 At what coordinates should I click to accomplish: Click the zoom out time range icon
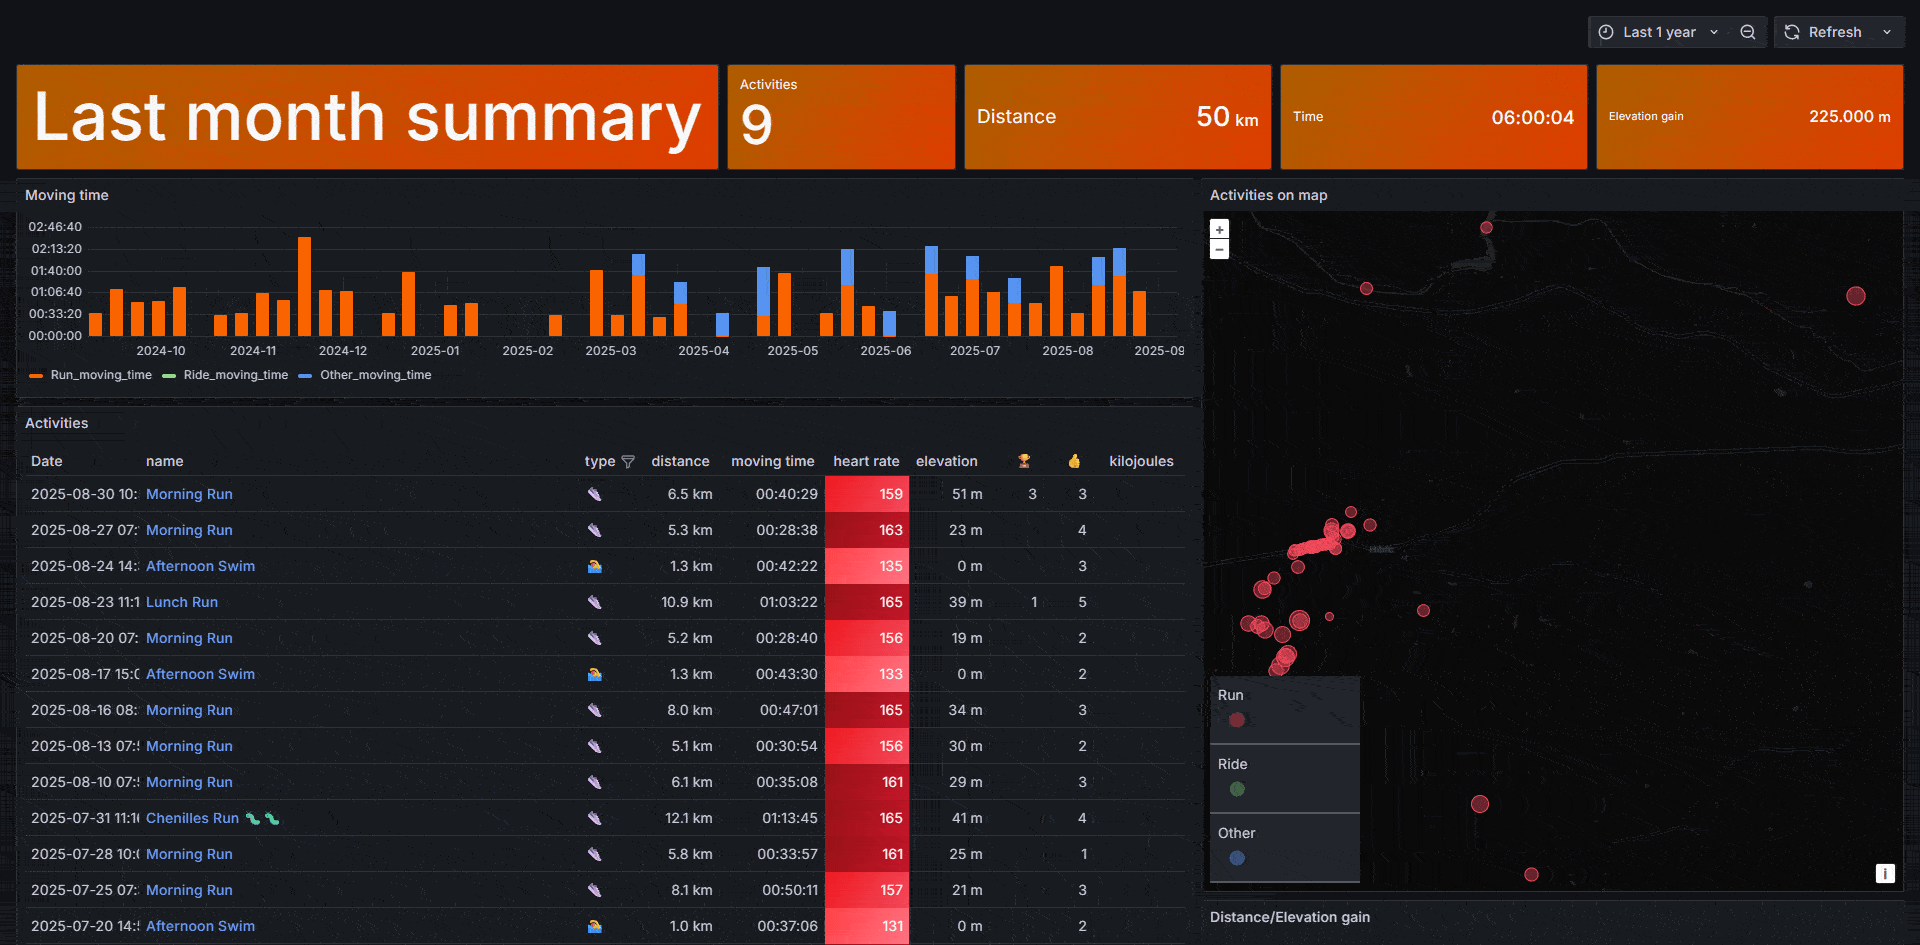click(1748, 32)
